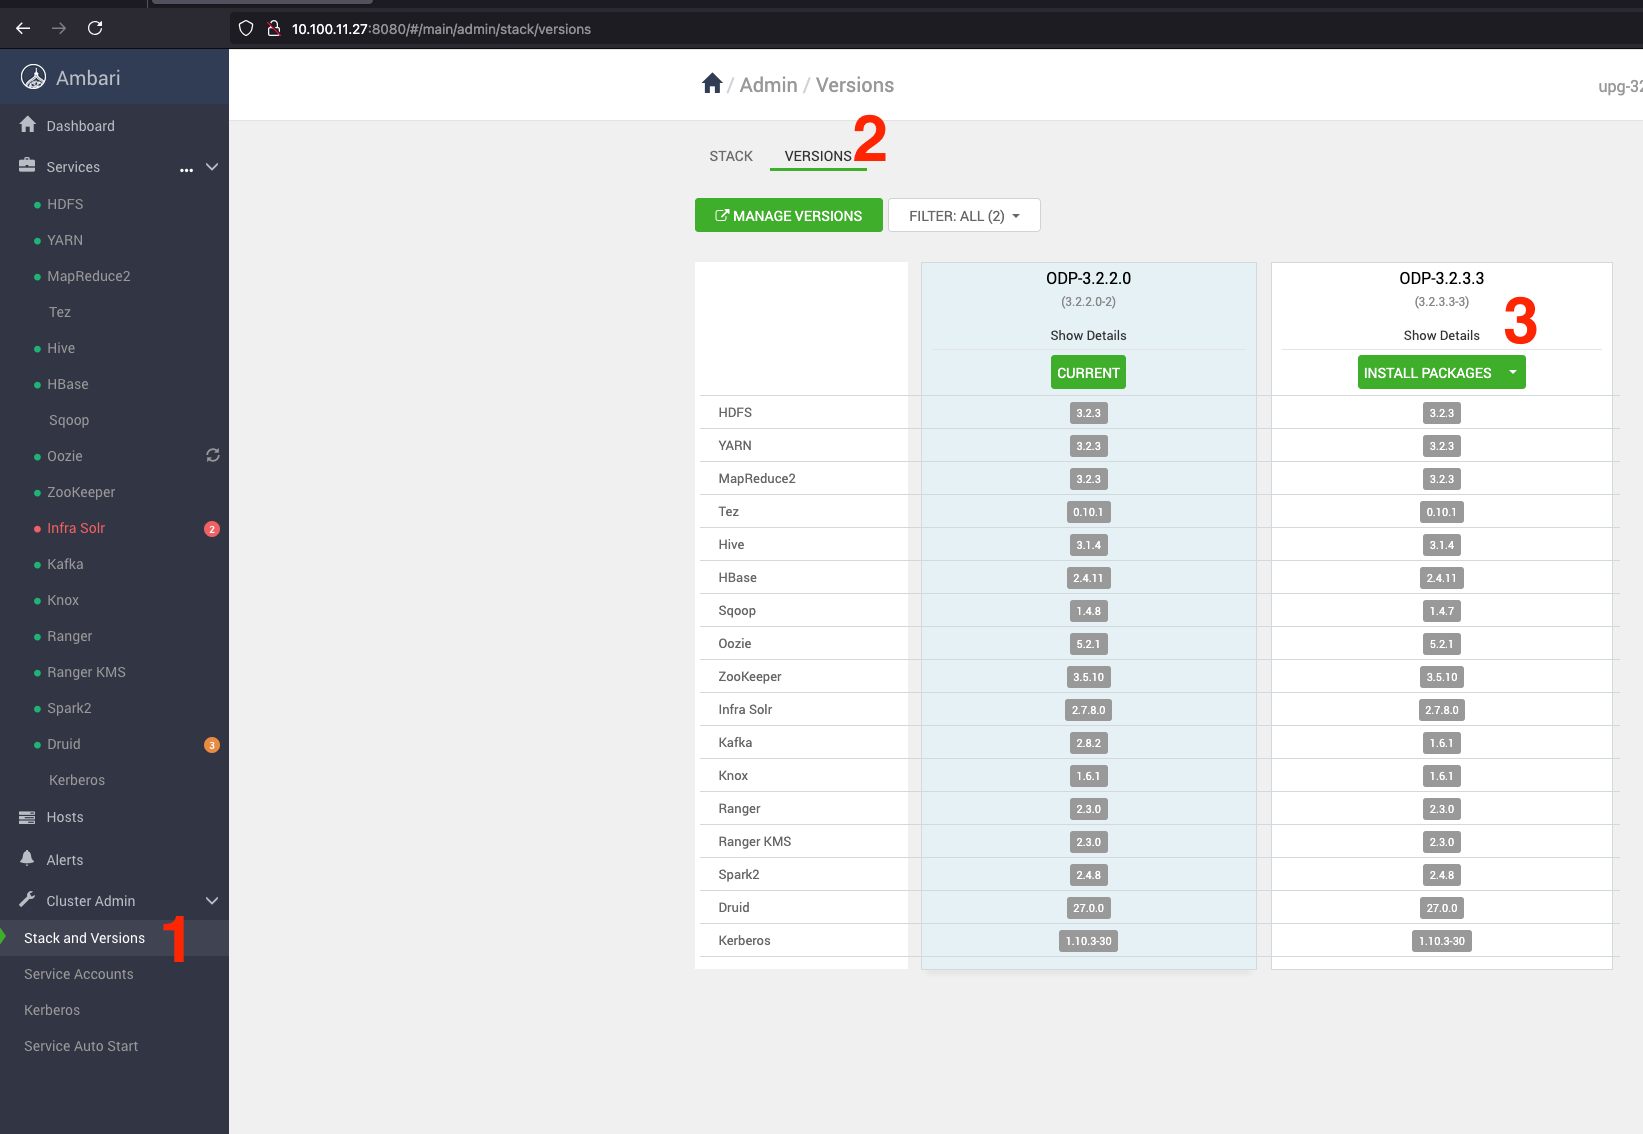Screen dimensions: 1643x1134
Task: Collapse the Services section chevron
Action: pos(212,167)
